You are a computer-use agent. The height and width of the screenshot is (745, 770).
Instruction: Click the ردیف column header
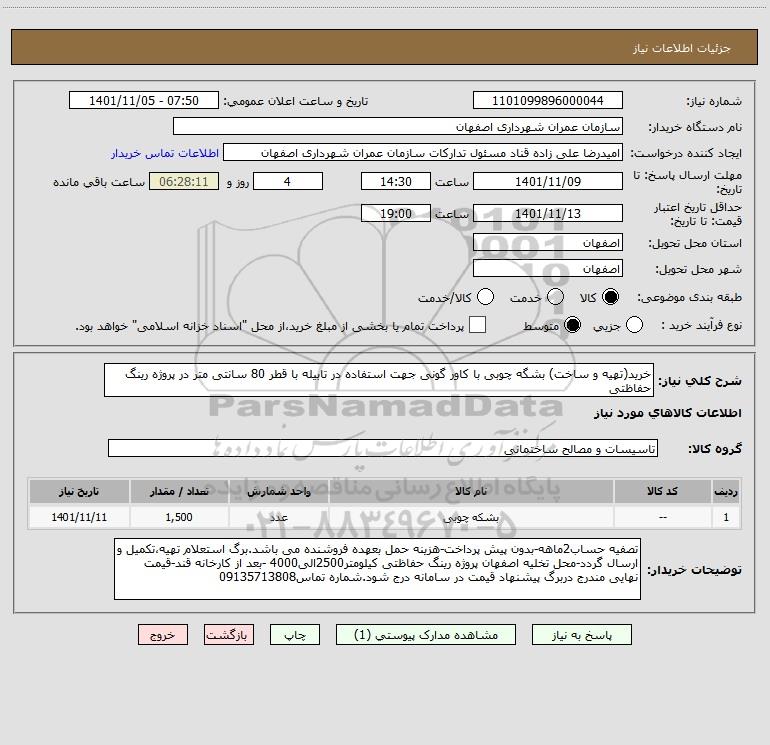(x=726, y=491)
